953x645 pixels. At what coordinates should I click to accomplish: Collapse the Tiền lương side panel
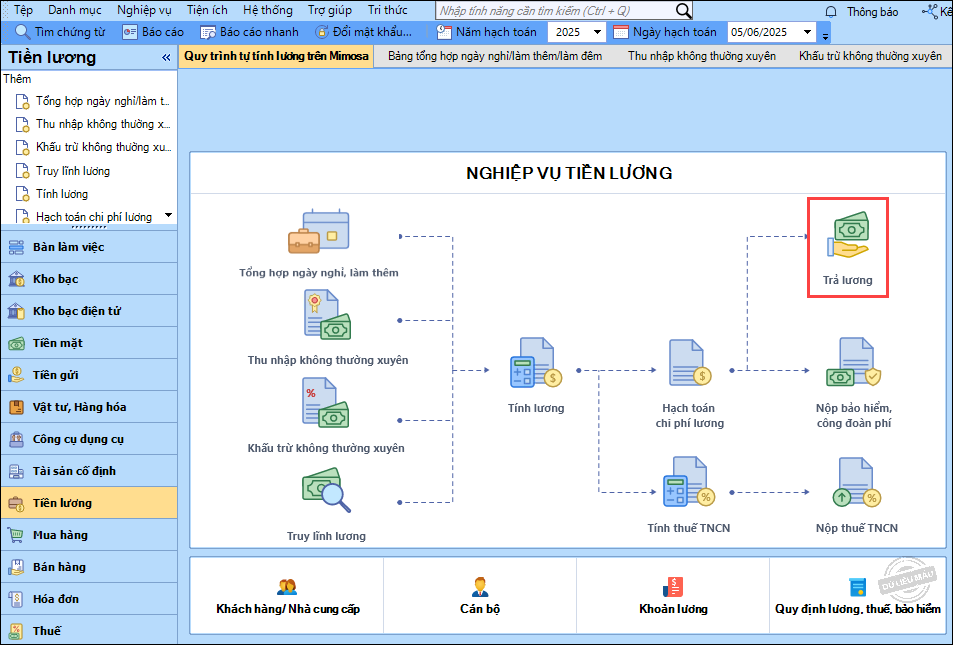[166, 58]
